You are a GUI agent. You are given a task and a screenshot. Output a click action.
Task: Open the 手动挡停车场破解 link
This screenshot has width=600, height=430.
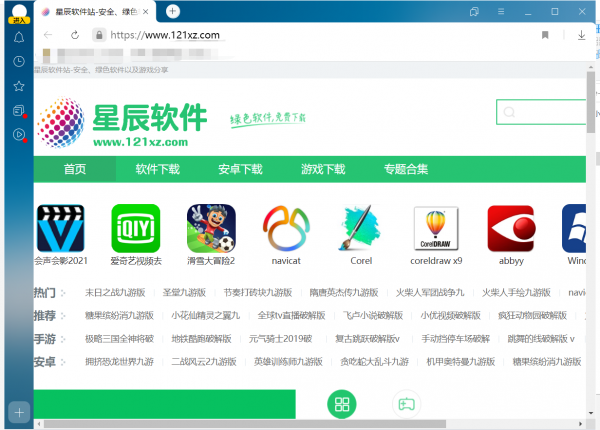tap(455, 339)
